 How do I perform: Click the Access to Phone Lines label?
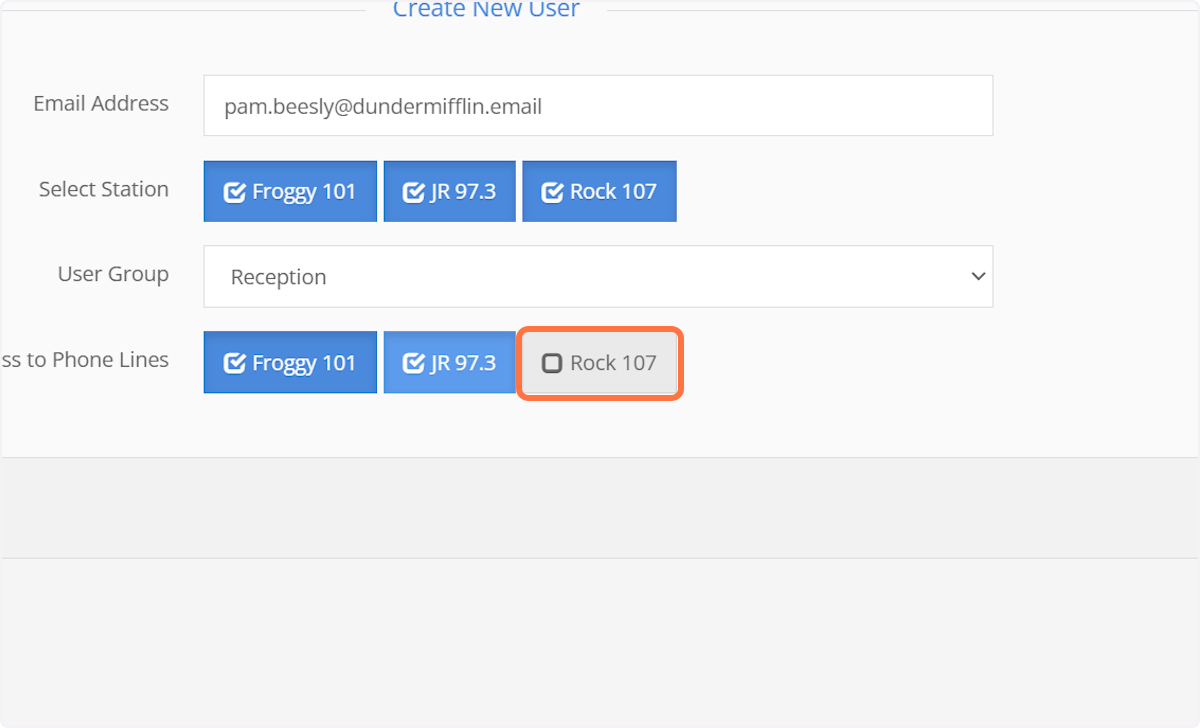pos(84,360)
